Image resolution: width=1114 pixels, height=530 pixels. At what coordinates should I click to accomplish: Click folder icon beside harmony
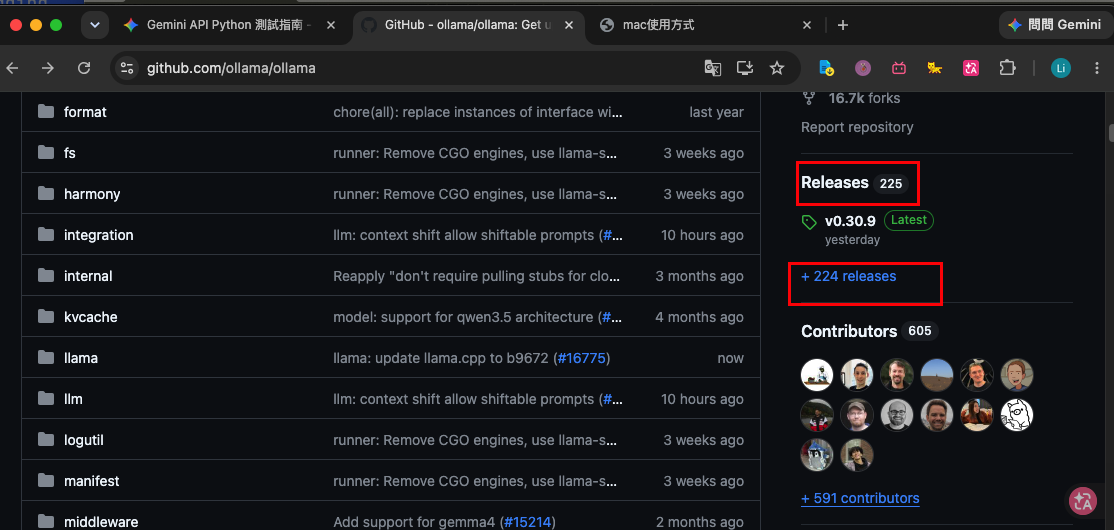[46, 193]
